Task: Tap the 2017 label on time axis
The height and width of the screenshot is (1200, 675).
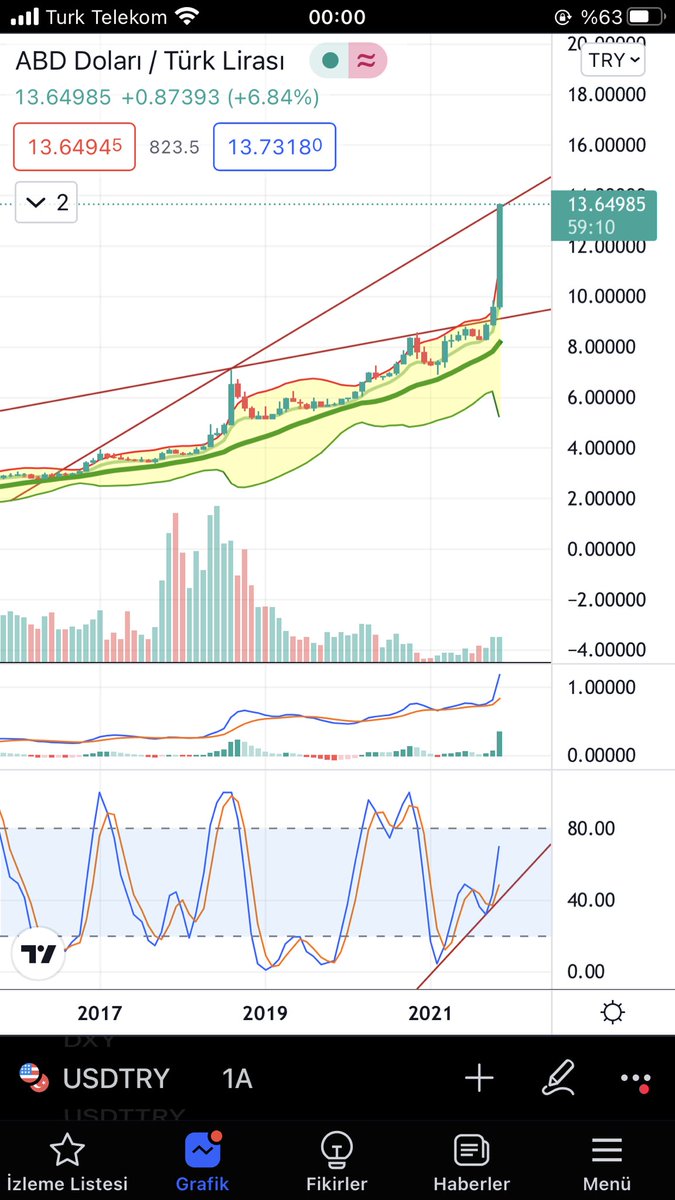Action: [x=98, y=1013]
